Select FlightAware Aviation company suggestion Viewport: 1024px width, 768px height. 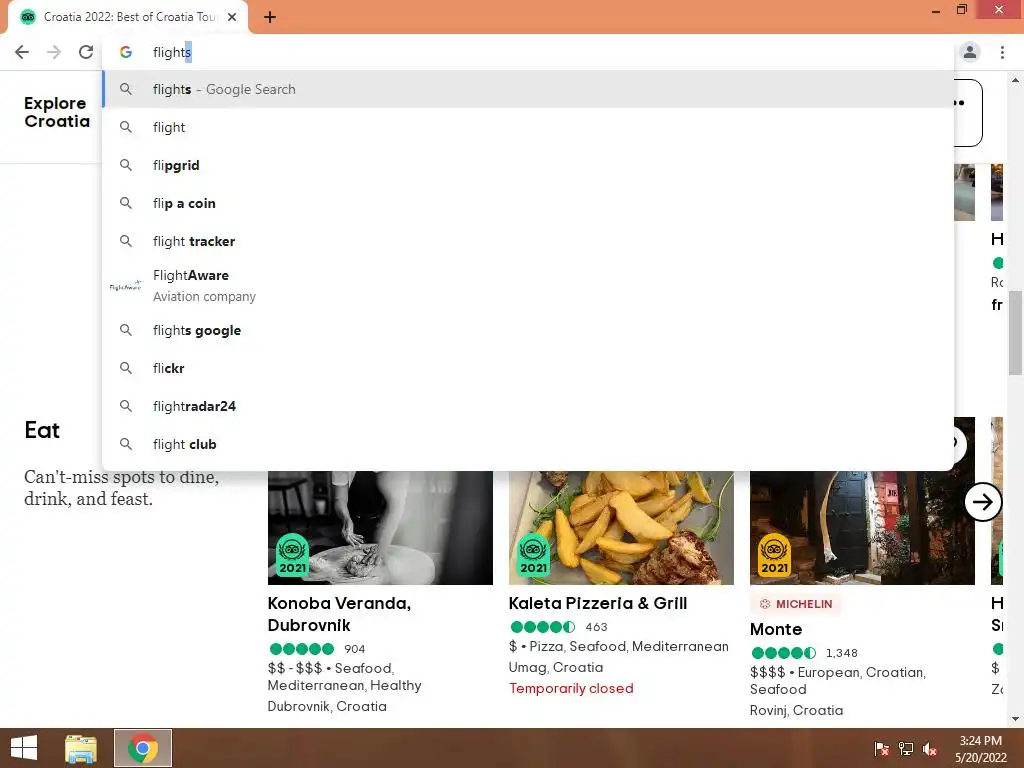pyautogui.click(x=528, y=285)
